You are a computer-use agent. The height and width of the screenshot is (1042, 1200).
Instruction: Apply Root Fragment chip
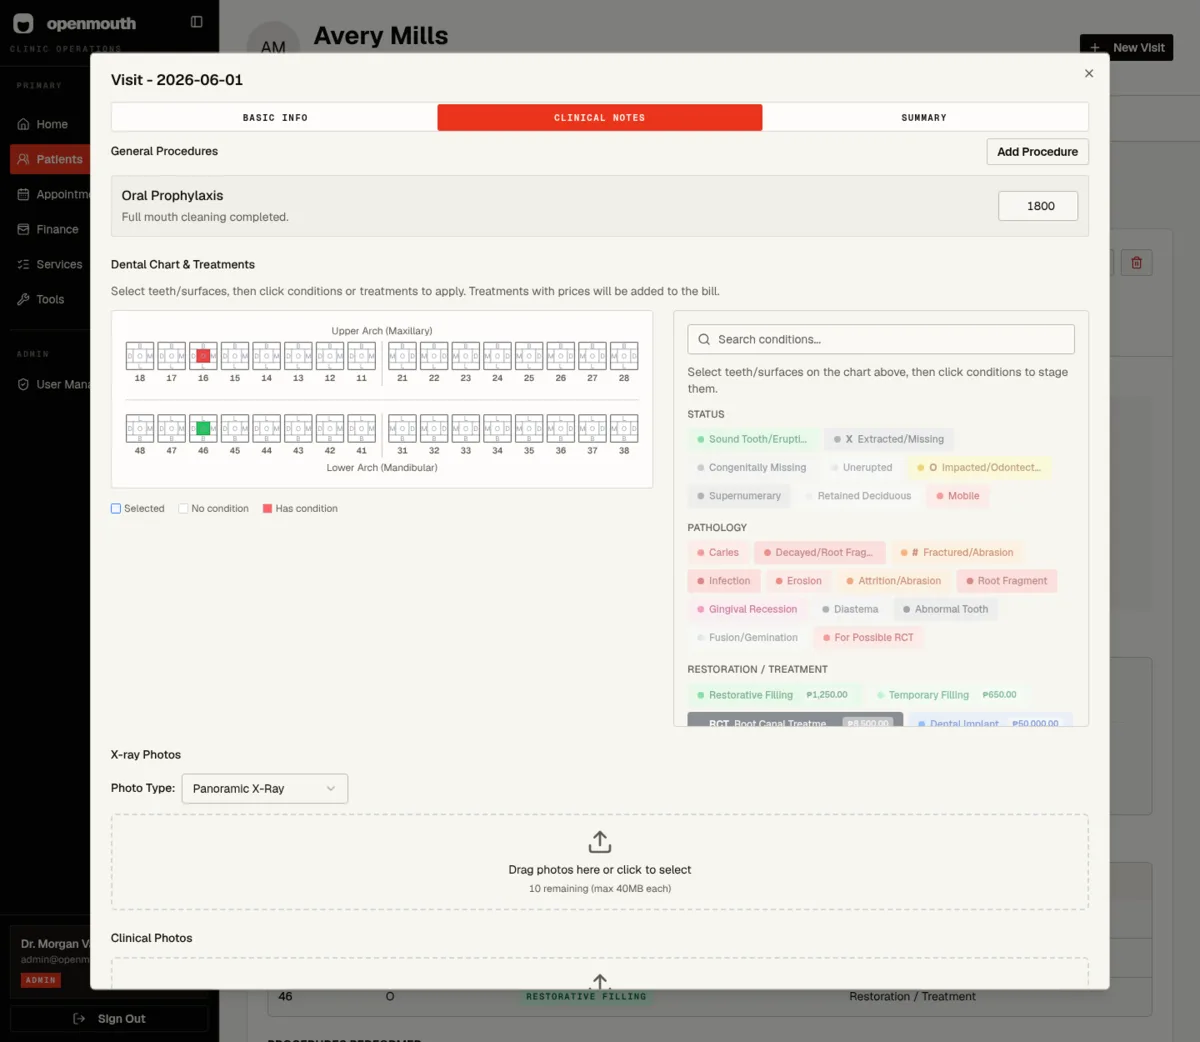[x=1007, y=581]
